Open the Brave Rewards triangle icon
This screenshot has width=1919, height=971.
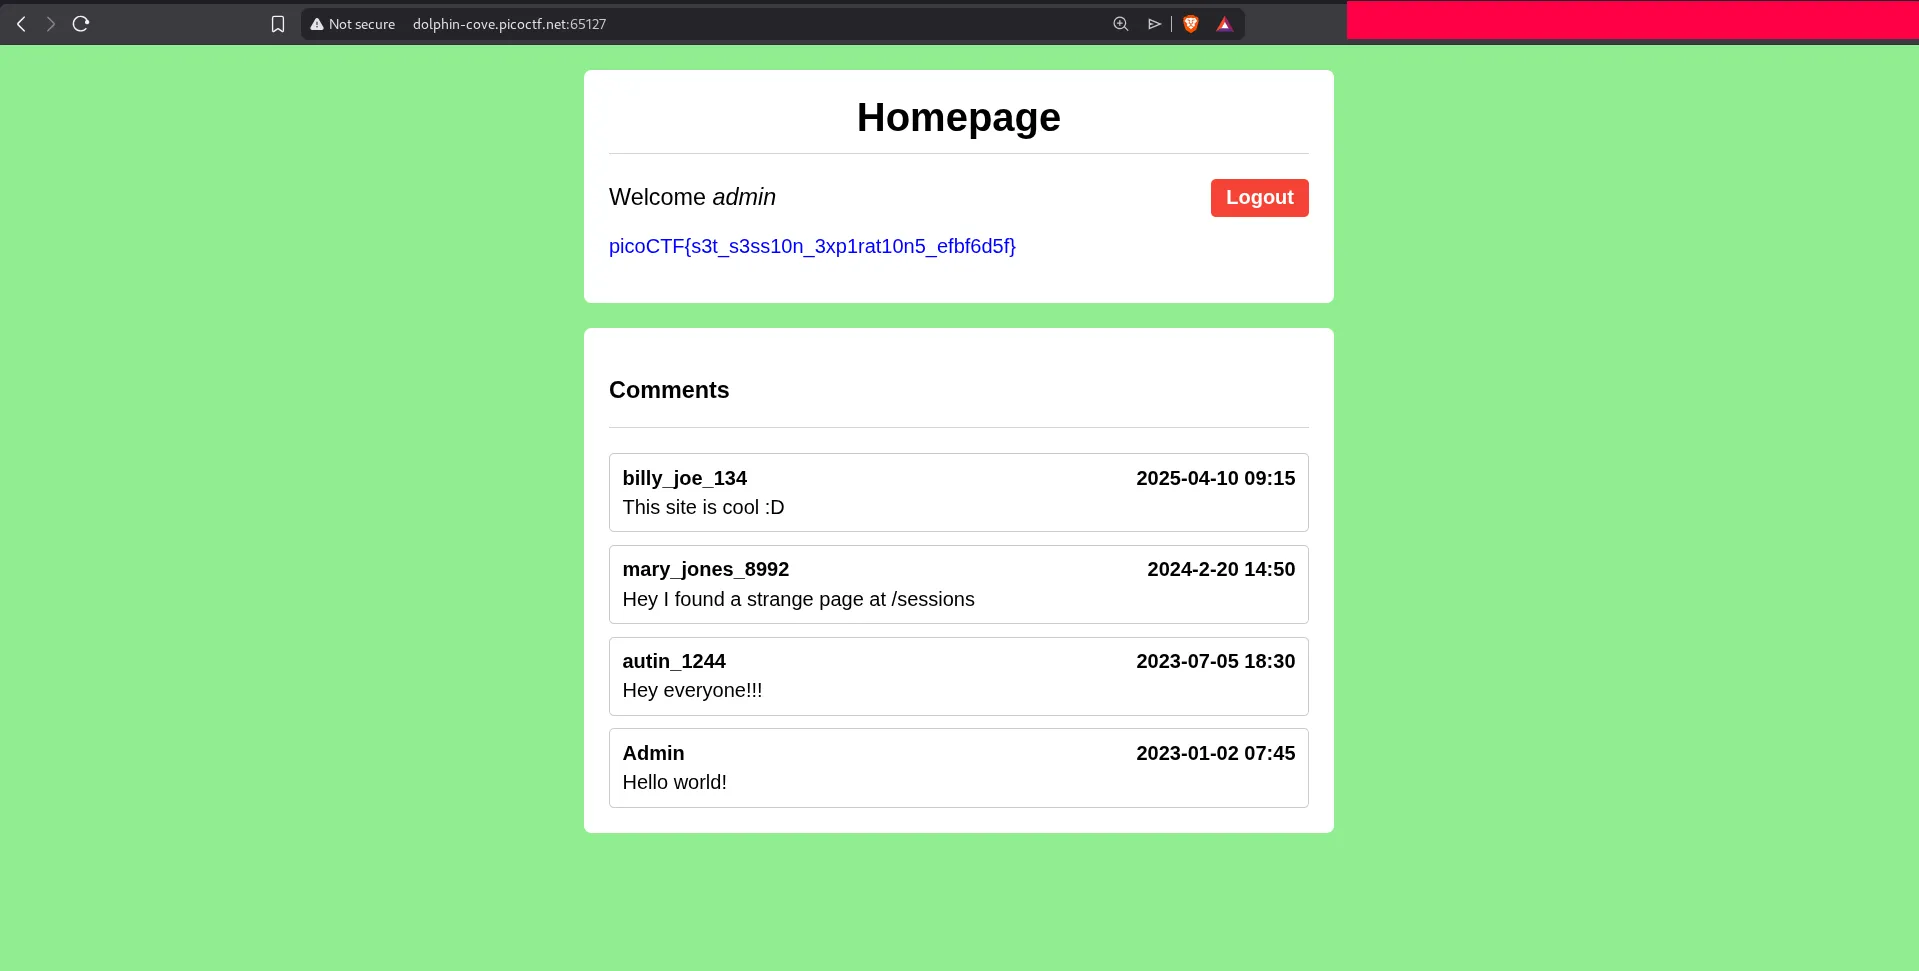1224,24
